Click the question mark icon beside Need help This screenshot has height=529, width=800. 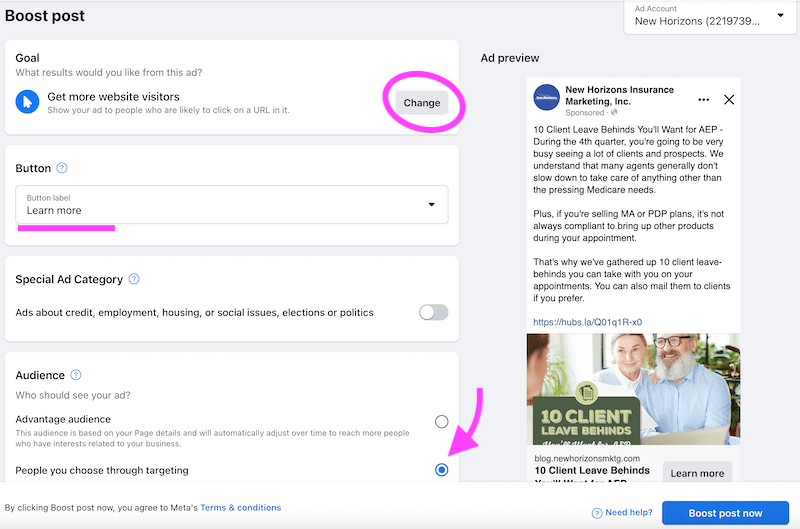click(x=596, y=513)
